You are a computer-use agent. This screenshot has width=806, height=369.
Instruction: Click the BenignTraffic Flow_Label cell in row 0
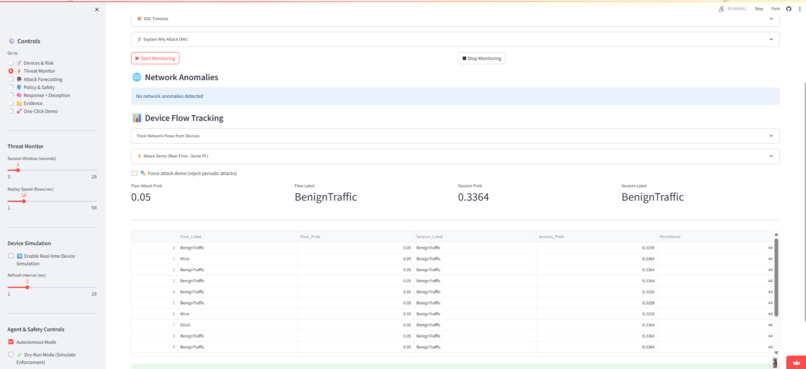tap(237, 248)
